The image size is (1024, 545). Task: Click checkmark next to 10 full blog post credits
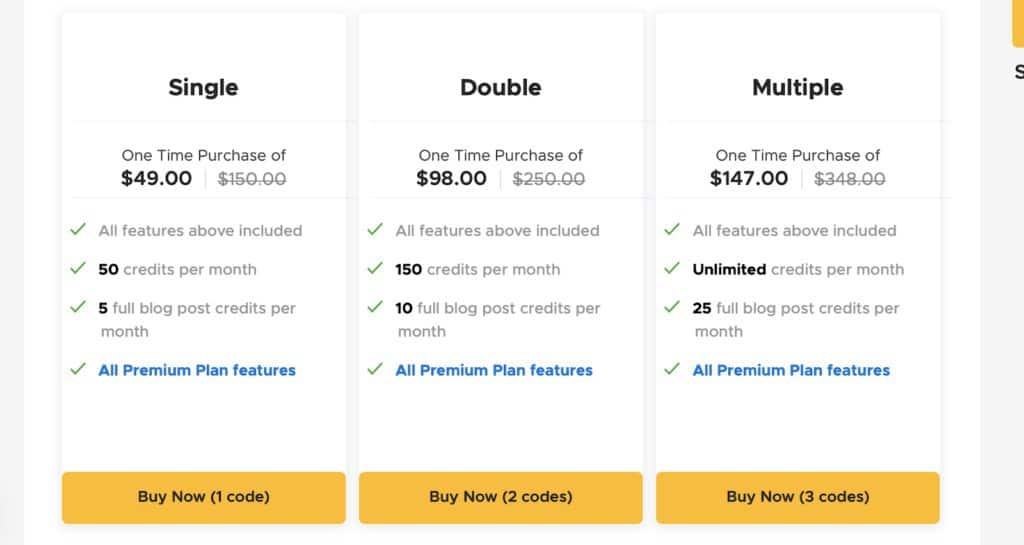pos(376,307)
